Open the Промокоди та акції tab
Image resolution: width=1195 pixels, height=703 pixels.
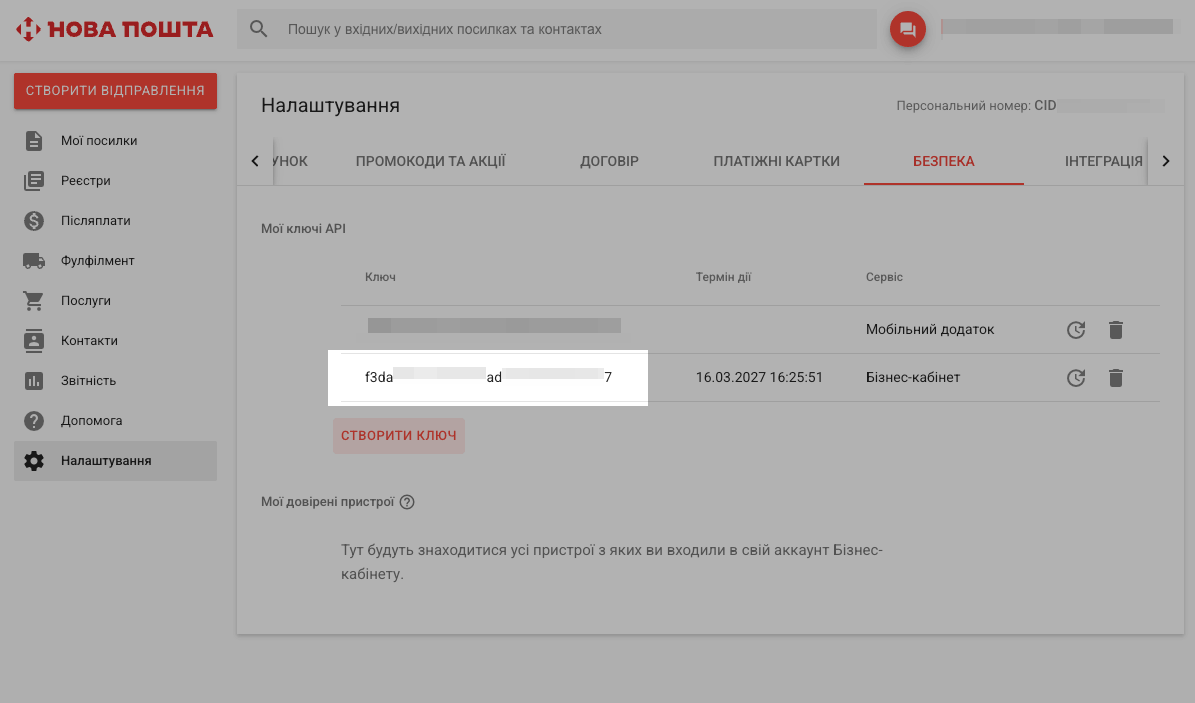431,161
